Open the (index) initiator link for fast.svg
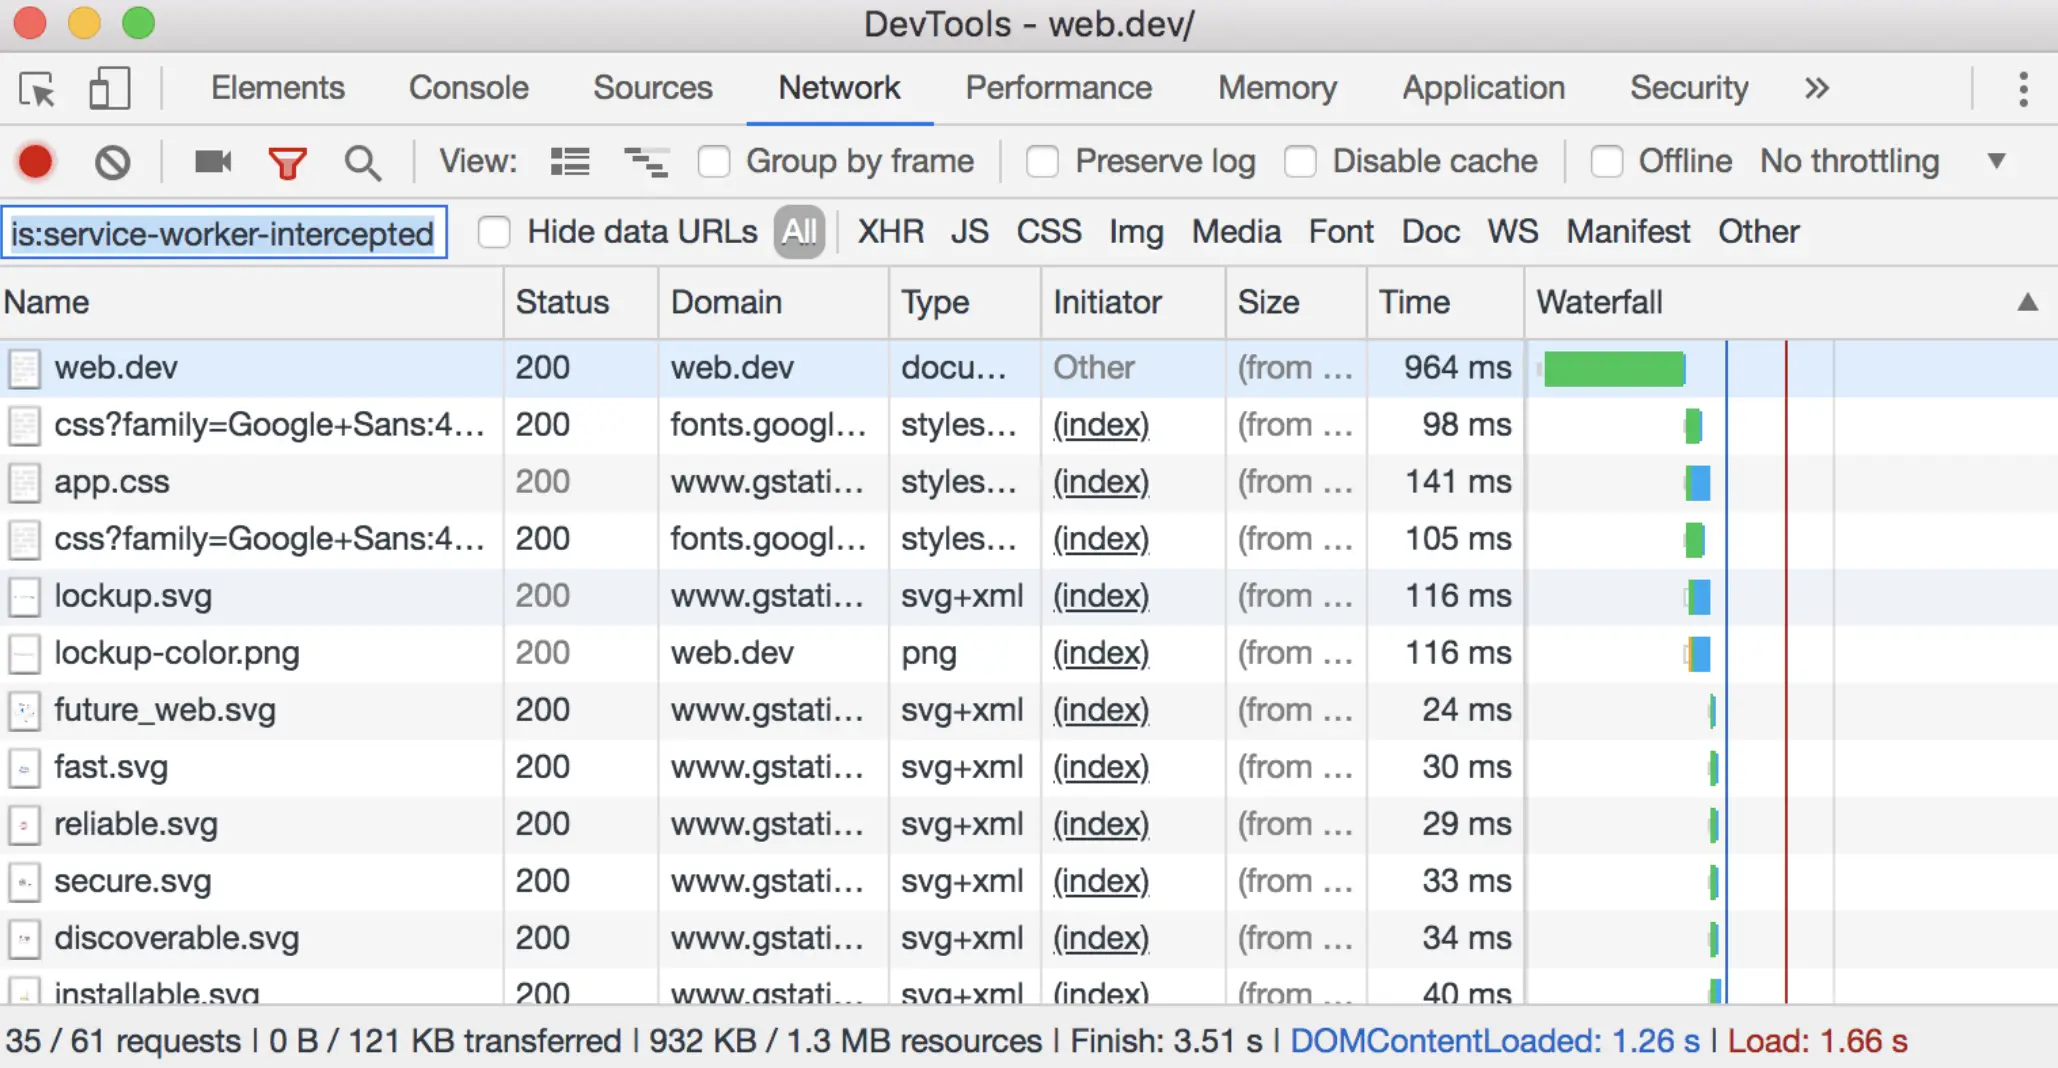This screenshot has height=1068, width=2058. 1101,767
